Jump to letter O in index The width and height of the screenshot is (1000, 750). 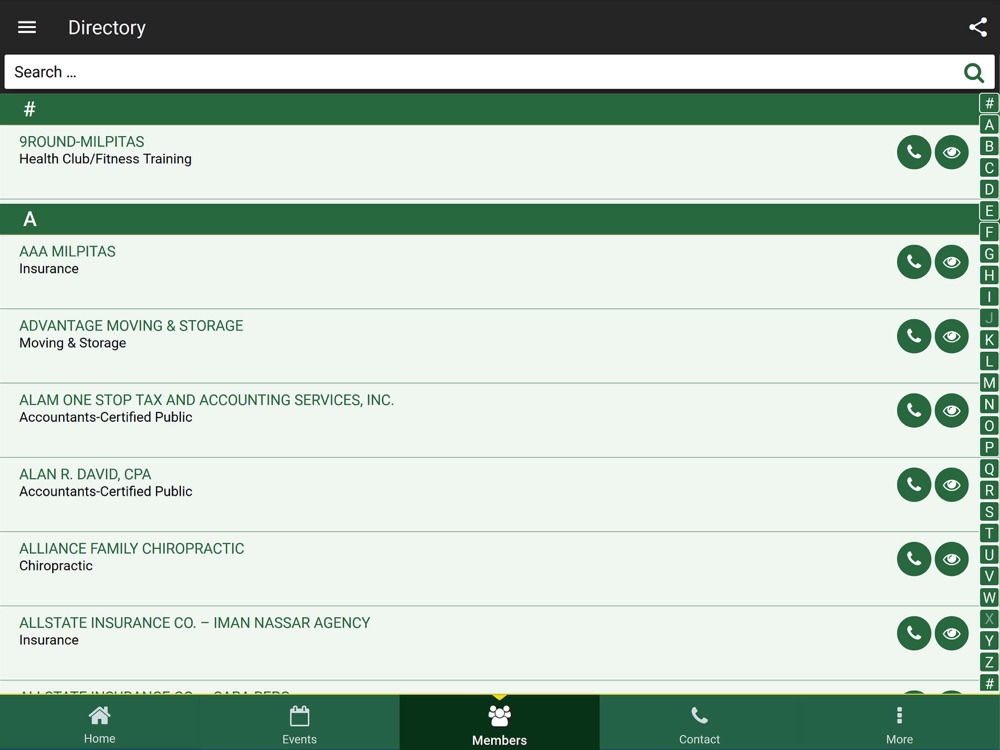click(x=989, y=426)
